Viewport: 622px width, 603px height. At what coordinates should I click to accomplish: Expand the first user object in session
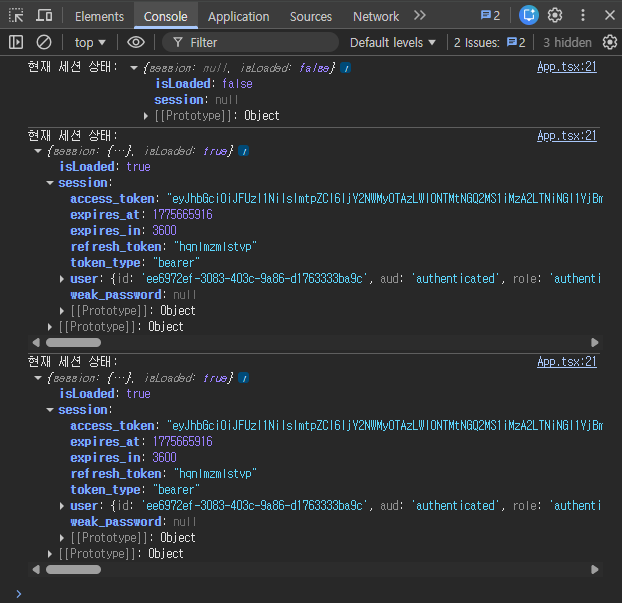pyautogui.click(x=64, y=279)
